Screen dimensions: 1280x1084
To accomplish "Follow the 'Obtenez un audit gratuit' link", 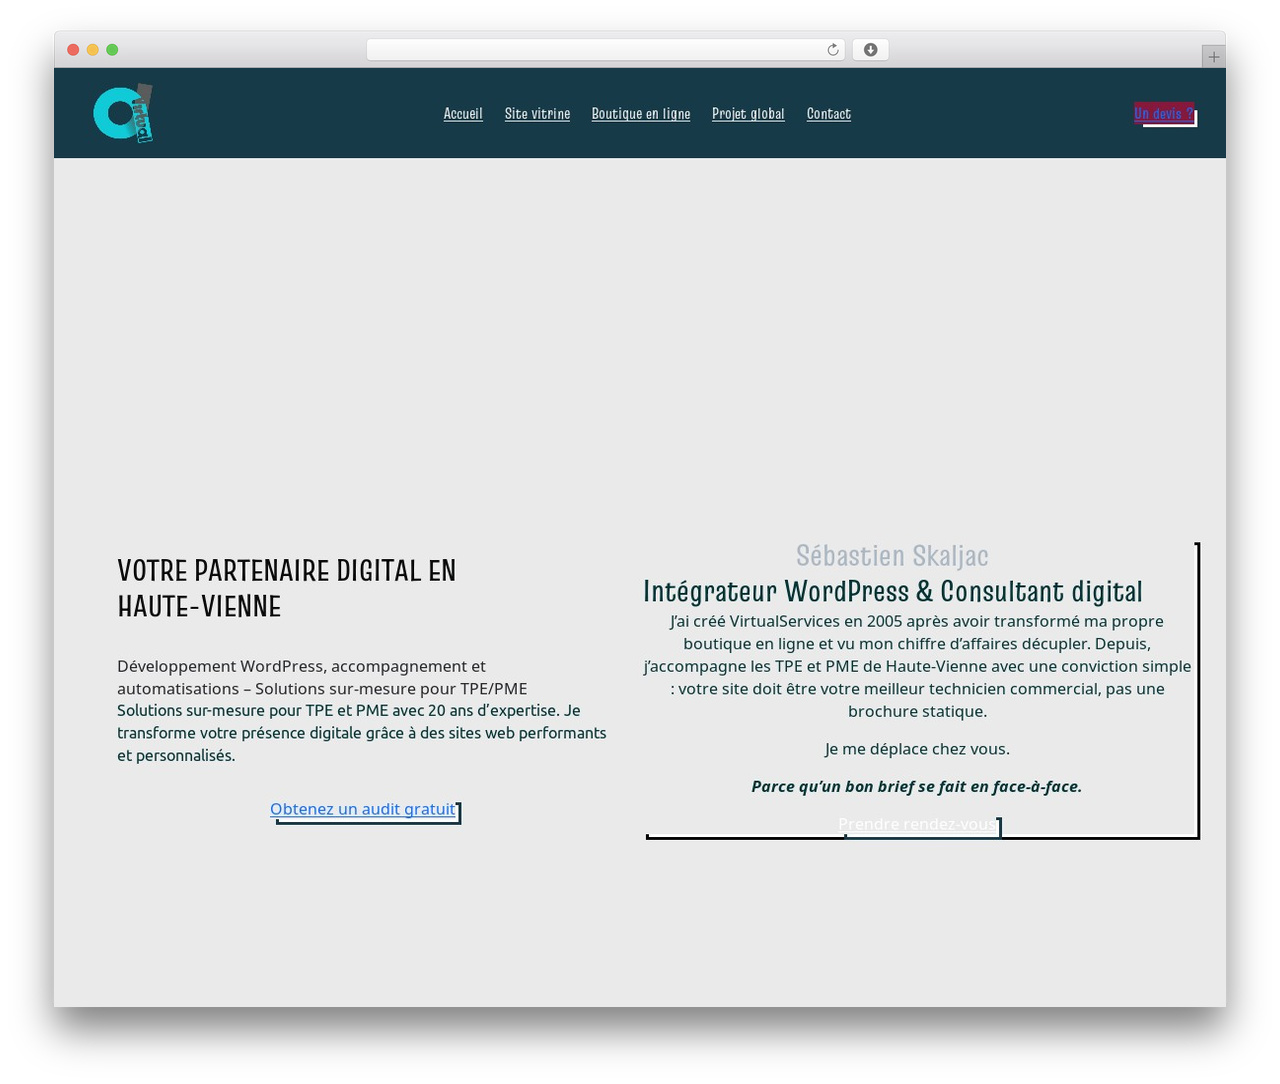I will [363, 809].
